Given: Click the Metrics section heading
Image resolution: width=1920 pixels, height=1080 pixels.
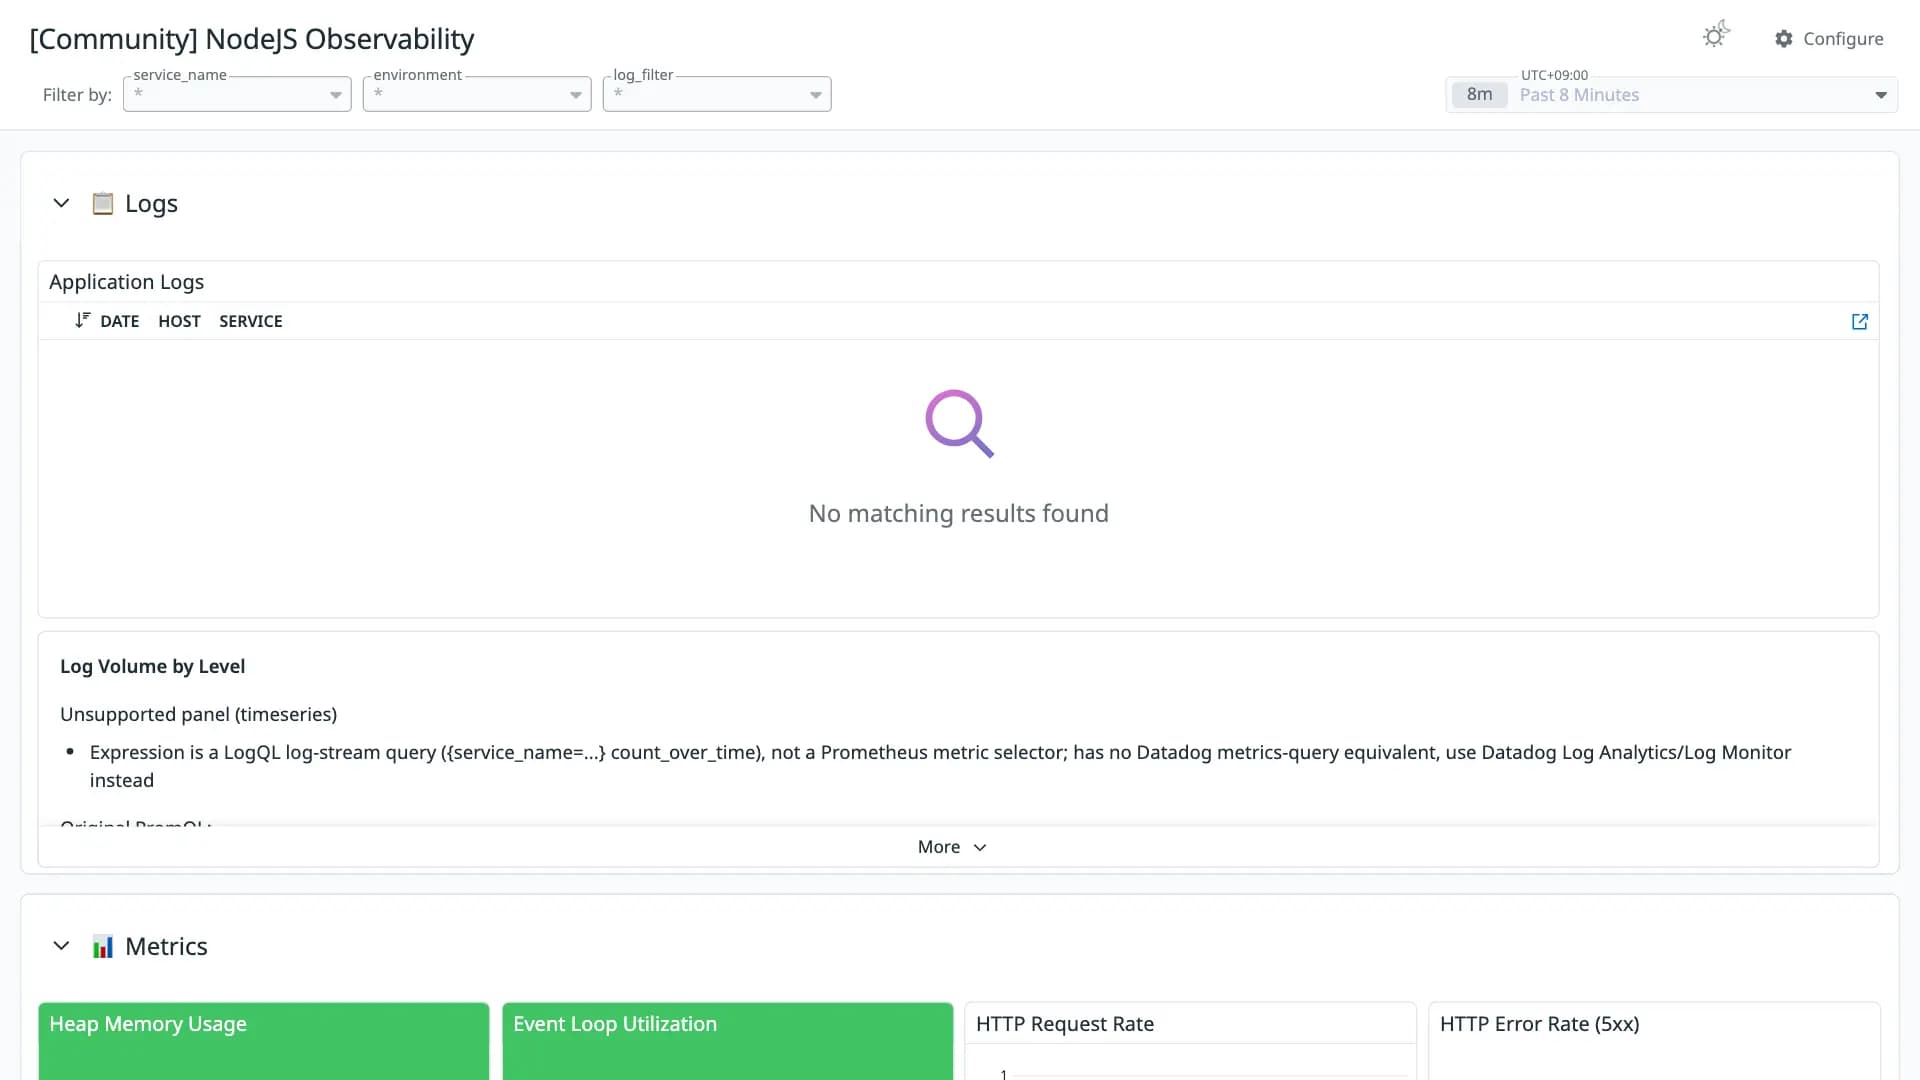Looking at the screenshot, I should click(x=166, y=946).
